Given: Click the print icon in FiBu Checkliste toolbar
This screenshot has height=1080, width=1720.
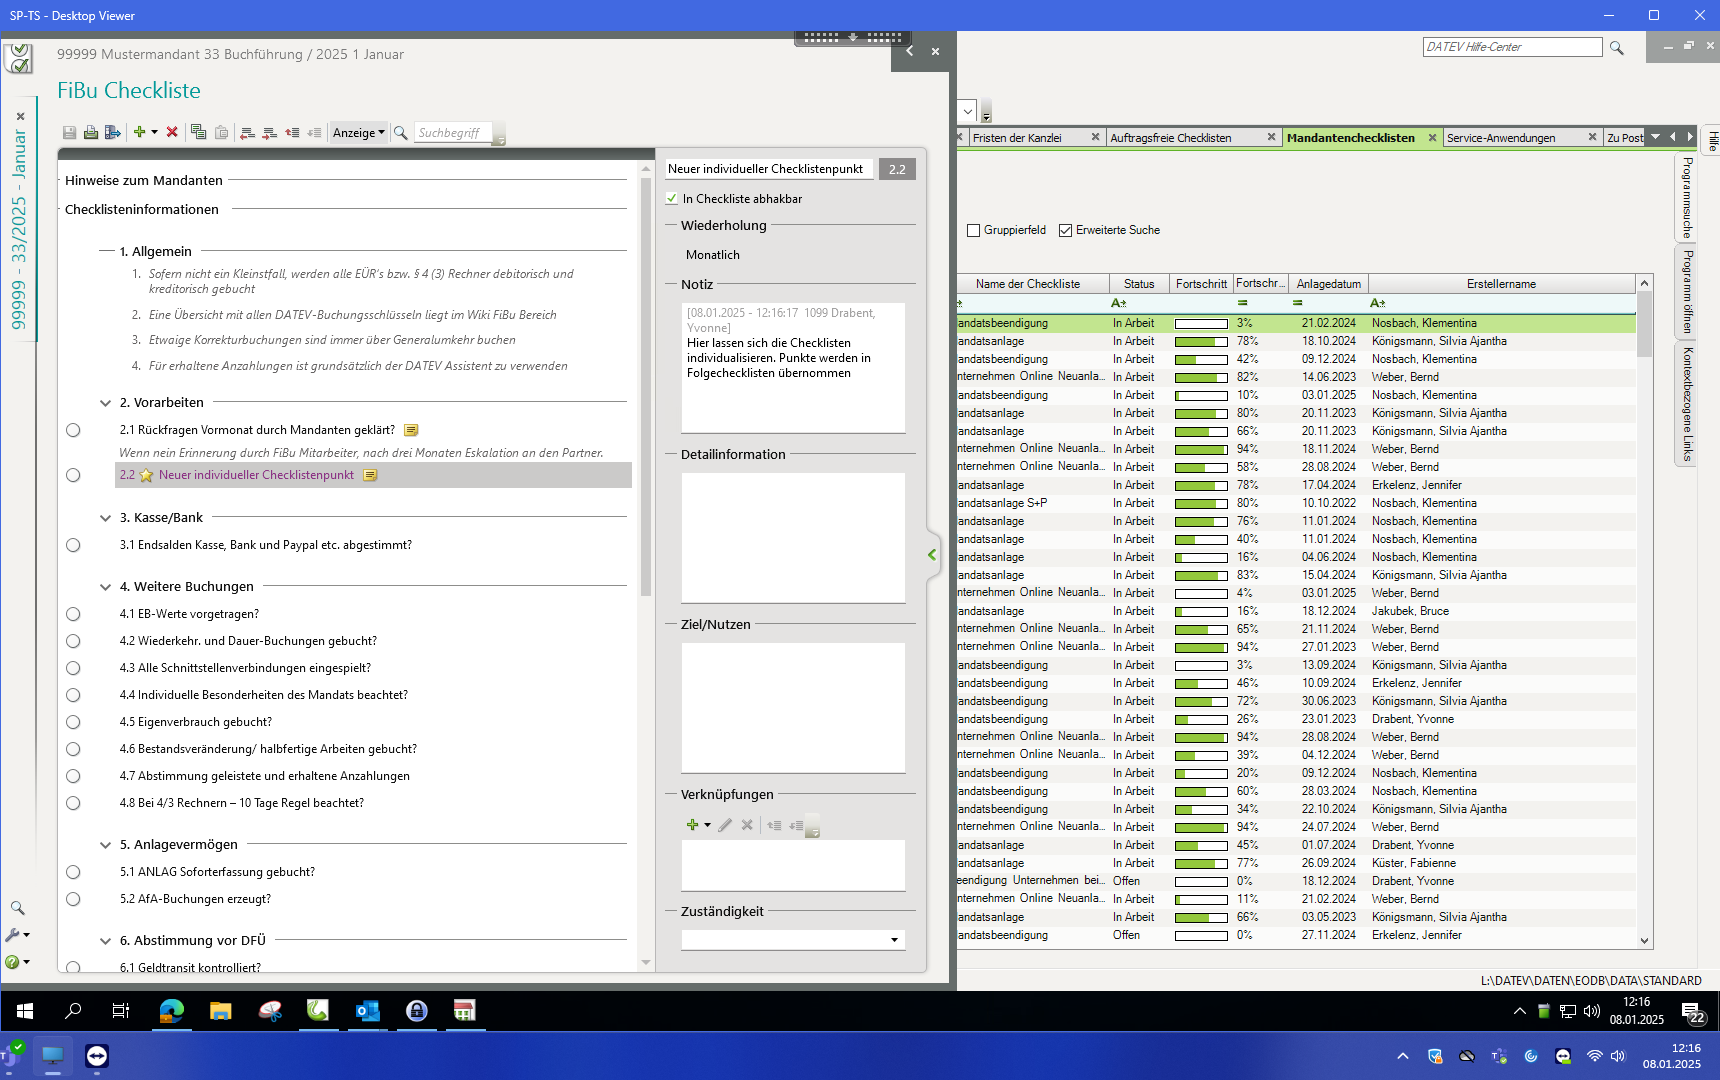Looking at the screenshot, I should click(91, 132).
